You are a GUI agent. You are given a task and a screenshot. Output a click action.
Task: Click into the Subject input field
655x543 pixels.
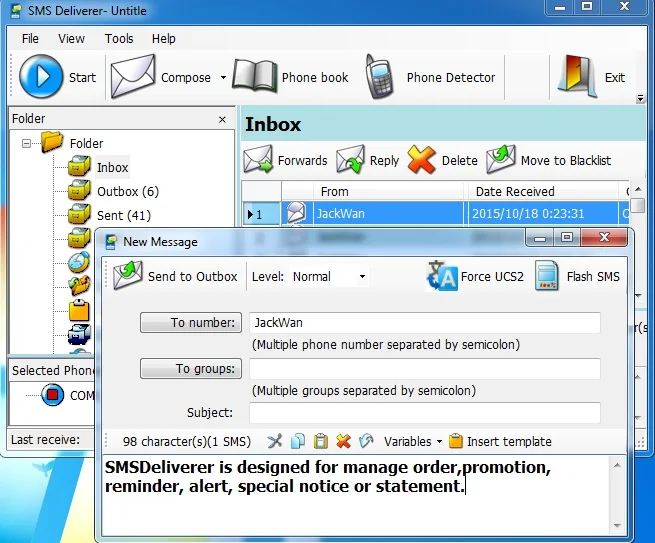(x=425, y=413)
